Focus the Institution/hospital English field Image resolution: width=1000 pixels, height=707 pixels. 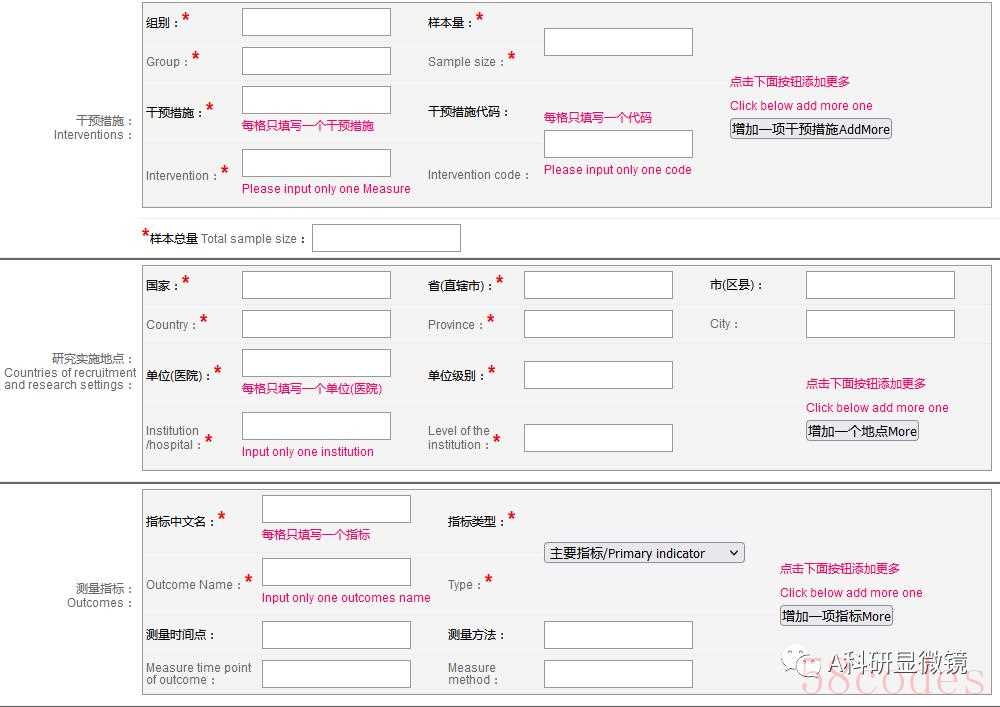tap(316, 426)
